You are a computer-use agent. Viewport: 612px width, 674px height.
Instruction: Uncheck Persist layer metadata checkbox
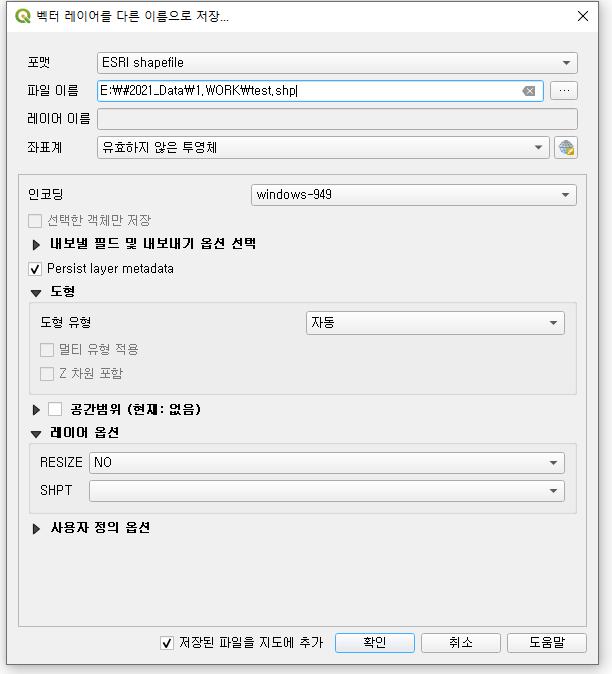coord(35,269)
